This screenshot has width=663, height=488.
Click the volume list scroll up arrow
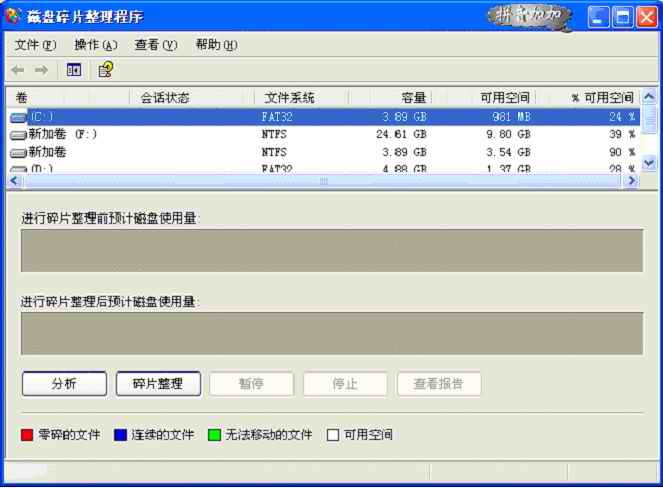coord(649,97)
